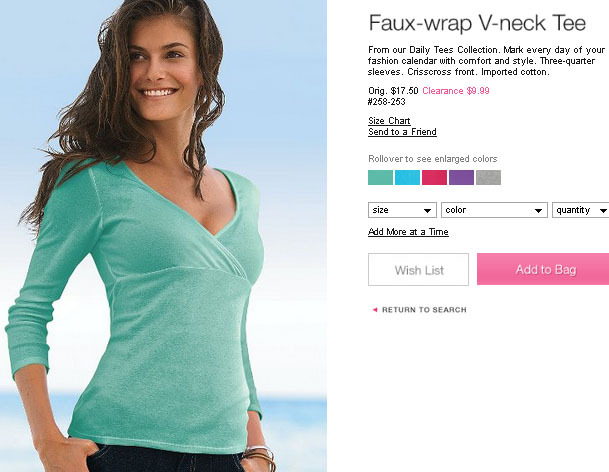The width and height of the screenshot is (609, 472).
Task: Choose the sky blue color swatch
Action: pyautogui.click(x=407, y=178)
